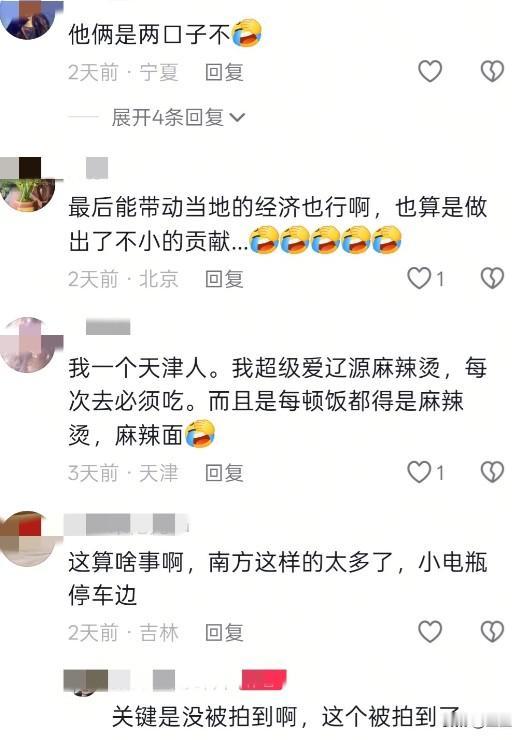Reply to the Jilin comment via 回复
Viewport: 524px width, 740px height.
(x=224, y=632)
